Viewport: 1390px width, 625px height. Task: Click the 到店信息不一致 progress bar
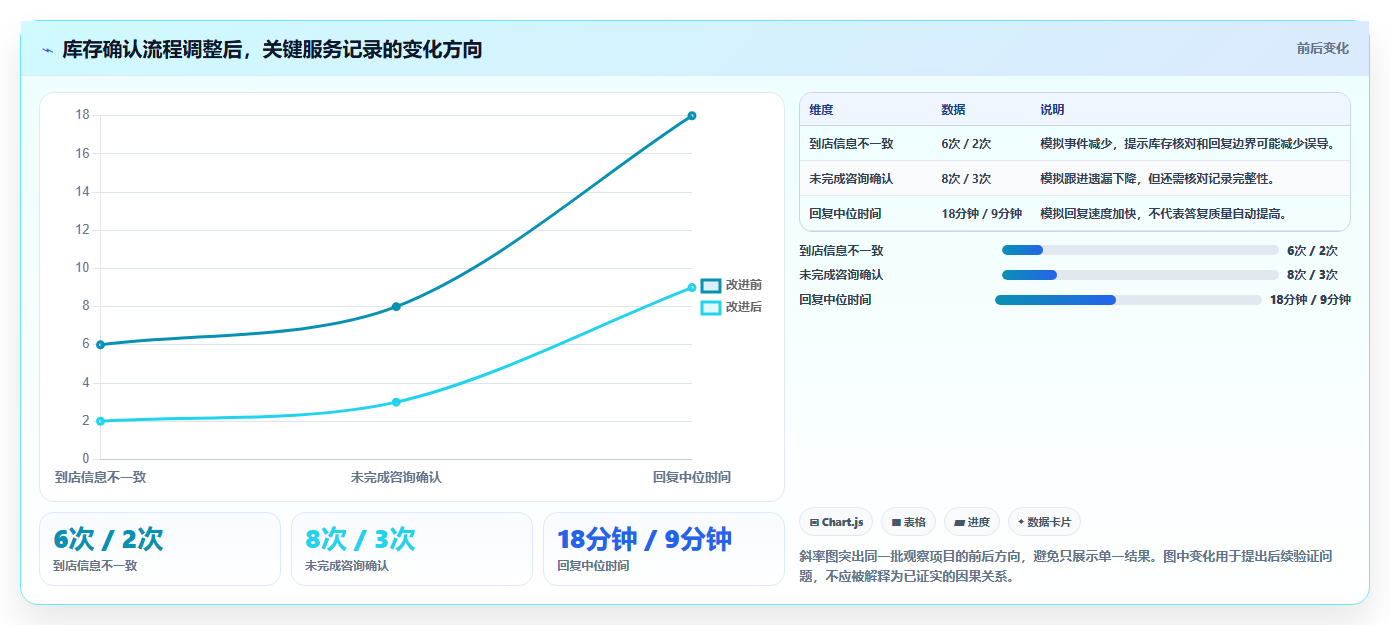point(1140,250)
